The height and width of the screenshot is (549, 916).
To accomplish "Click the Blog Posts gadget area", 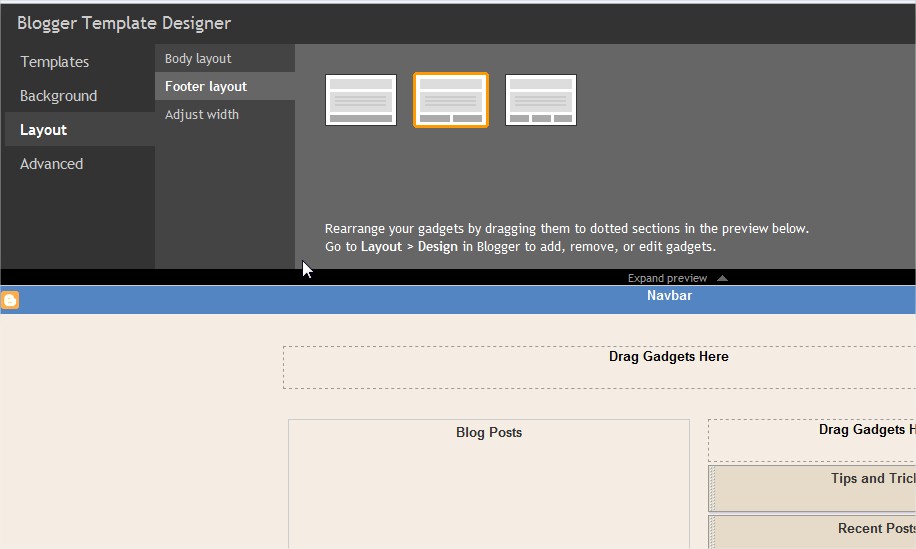I will coord(489,484).
